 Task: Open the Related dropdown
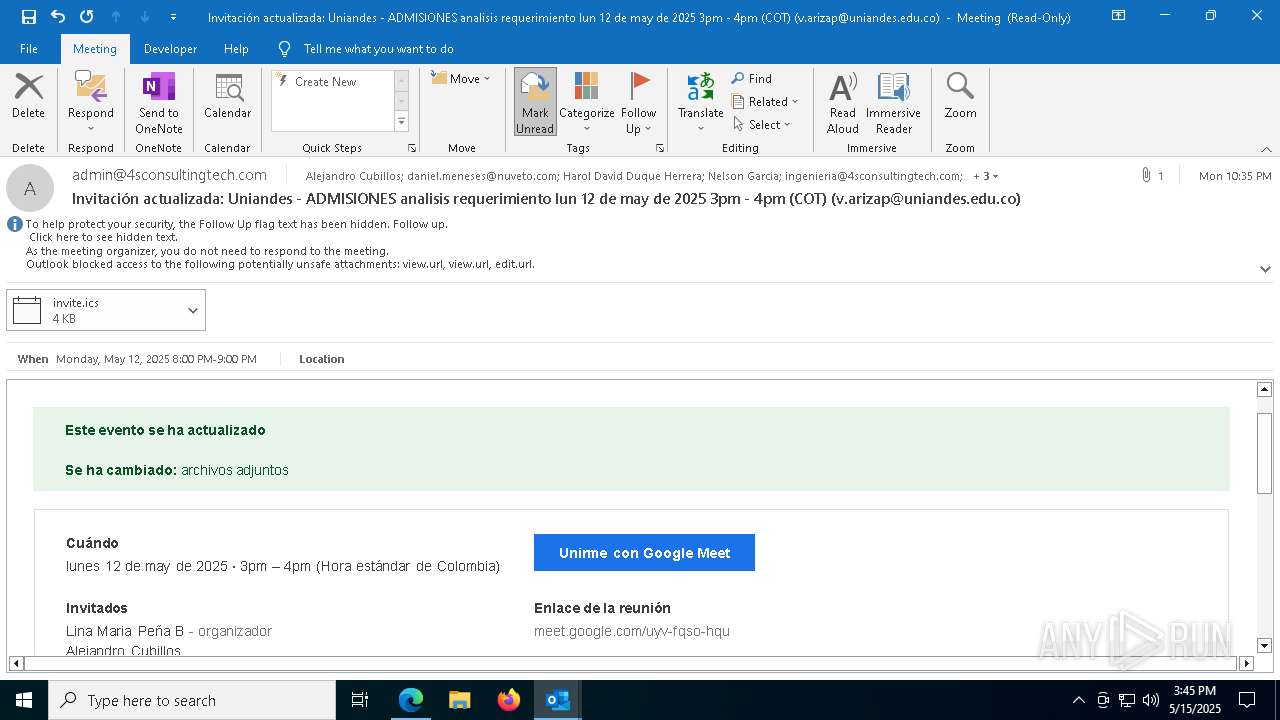point(766,101)
